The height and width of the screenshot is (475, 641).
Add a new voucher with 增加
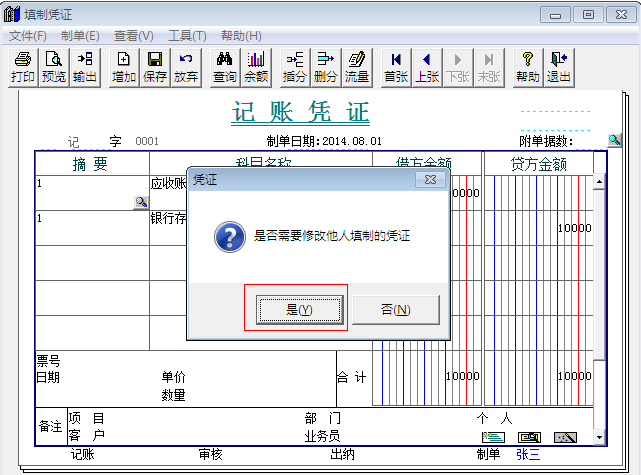tap(124, 67)
